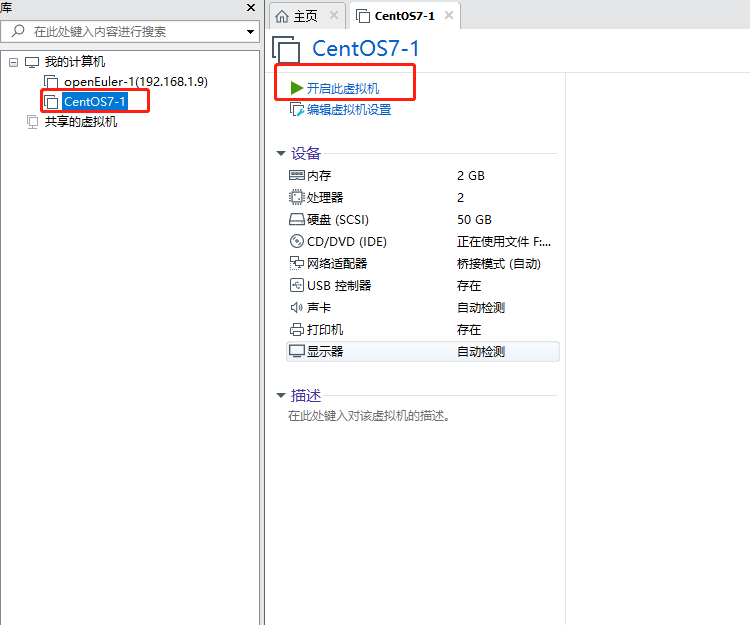Click 自动检测 value in the 声卡 row
The image size is (750, 625).
(481, 307)
